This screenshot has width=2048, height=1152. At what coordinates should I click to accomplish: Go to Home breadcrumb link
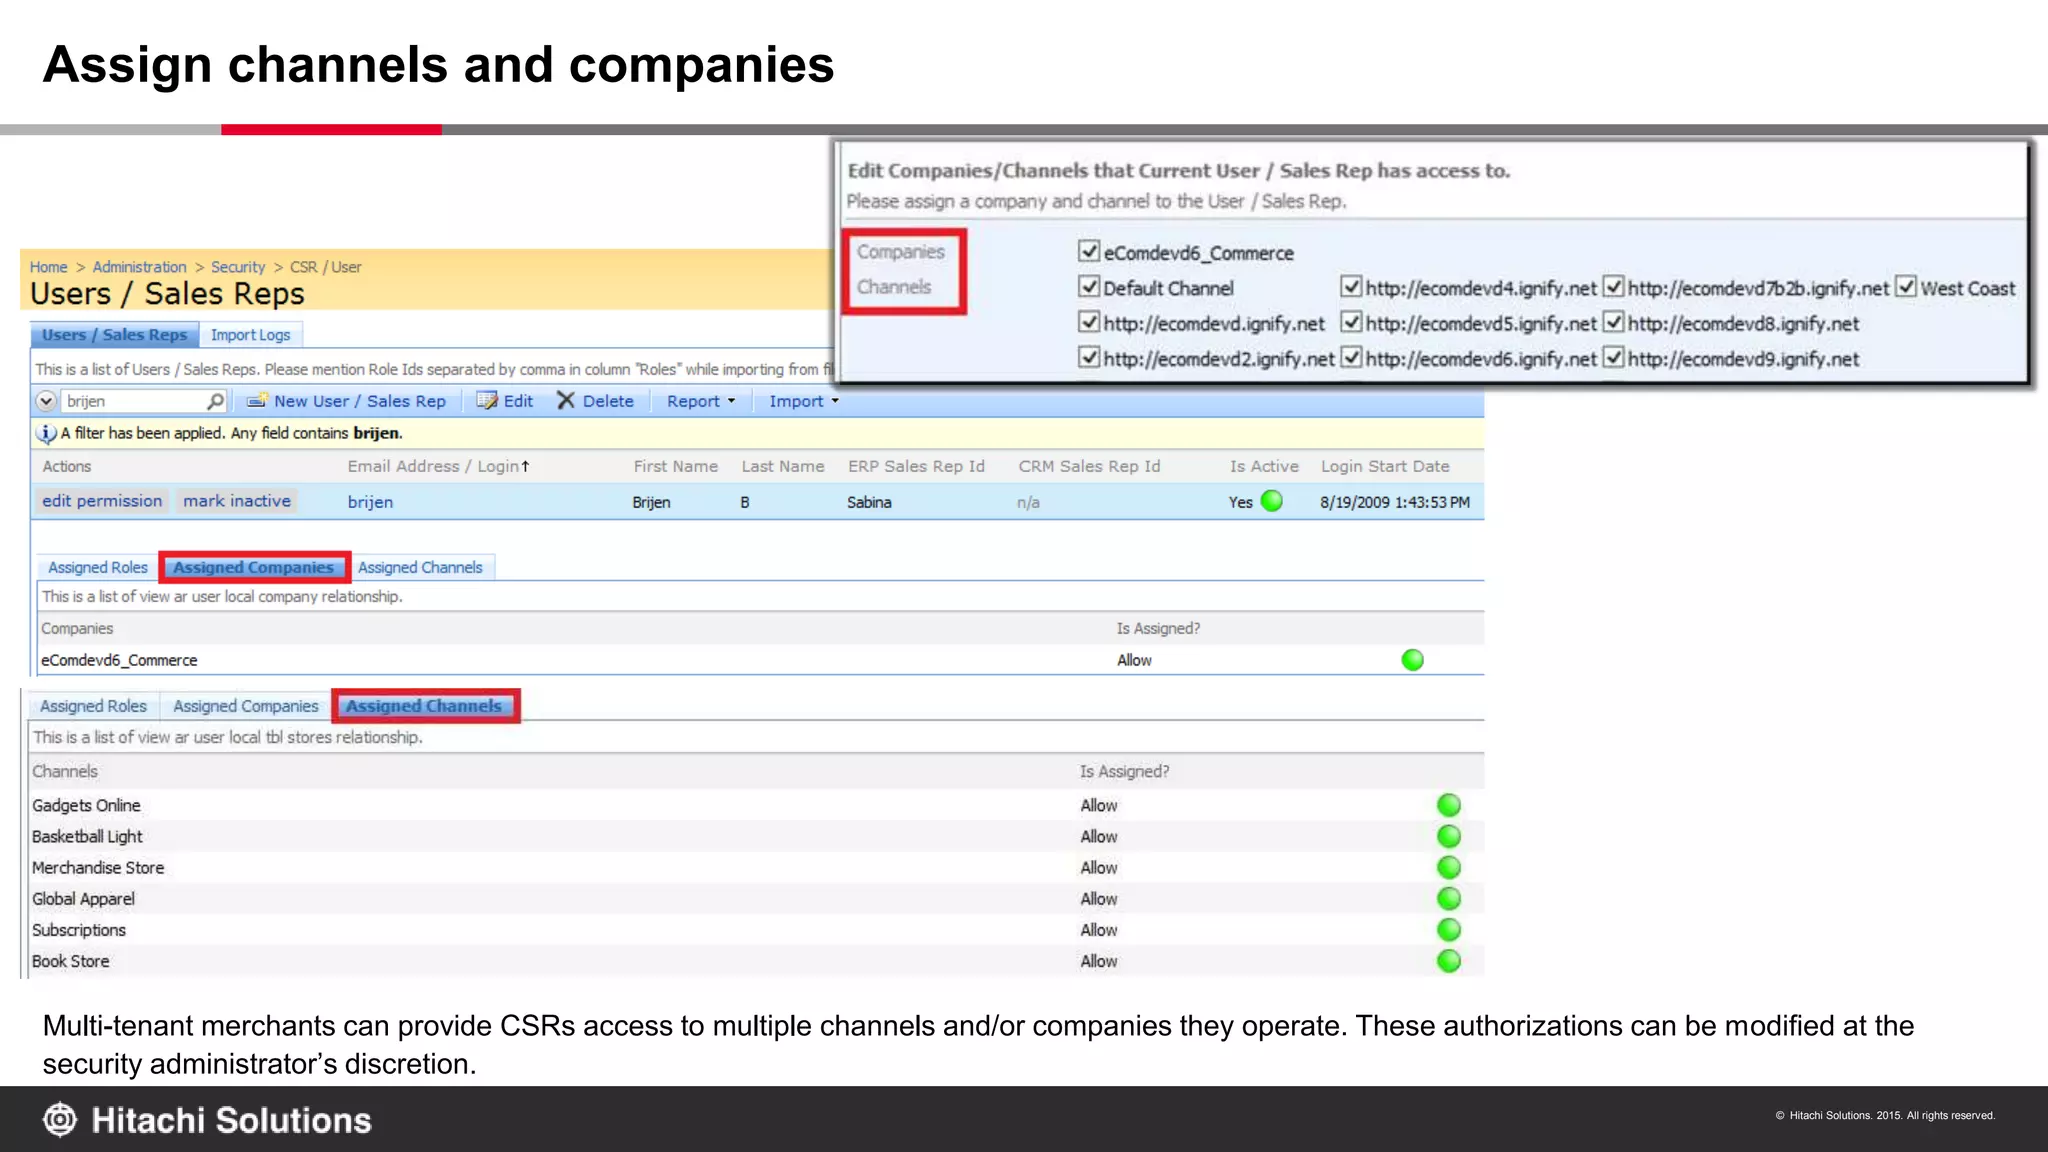pos(48,267)
